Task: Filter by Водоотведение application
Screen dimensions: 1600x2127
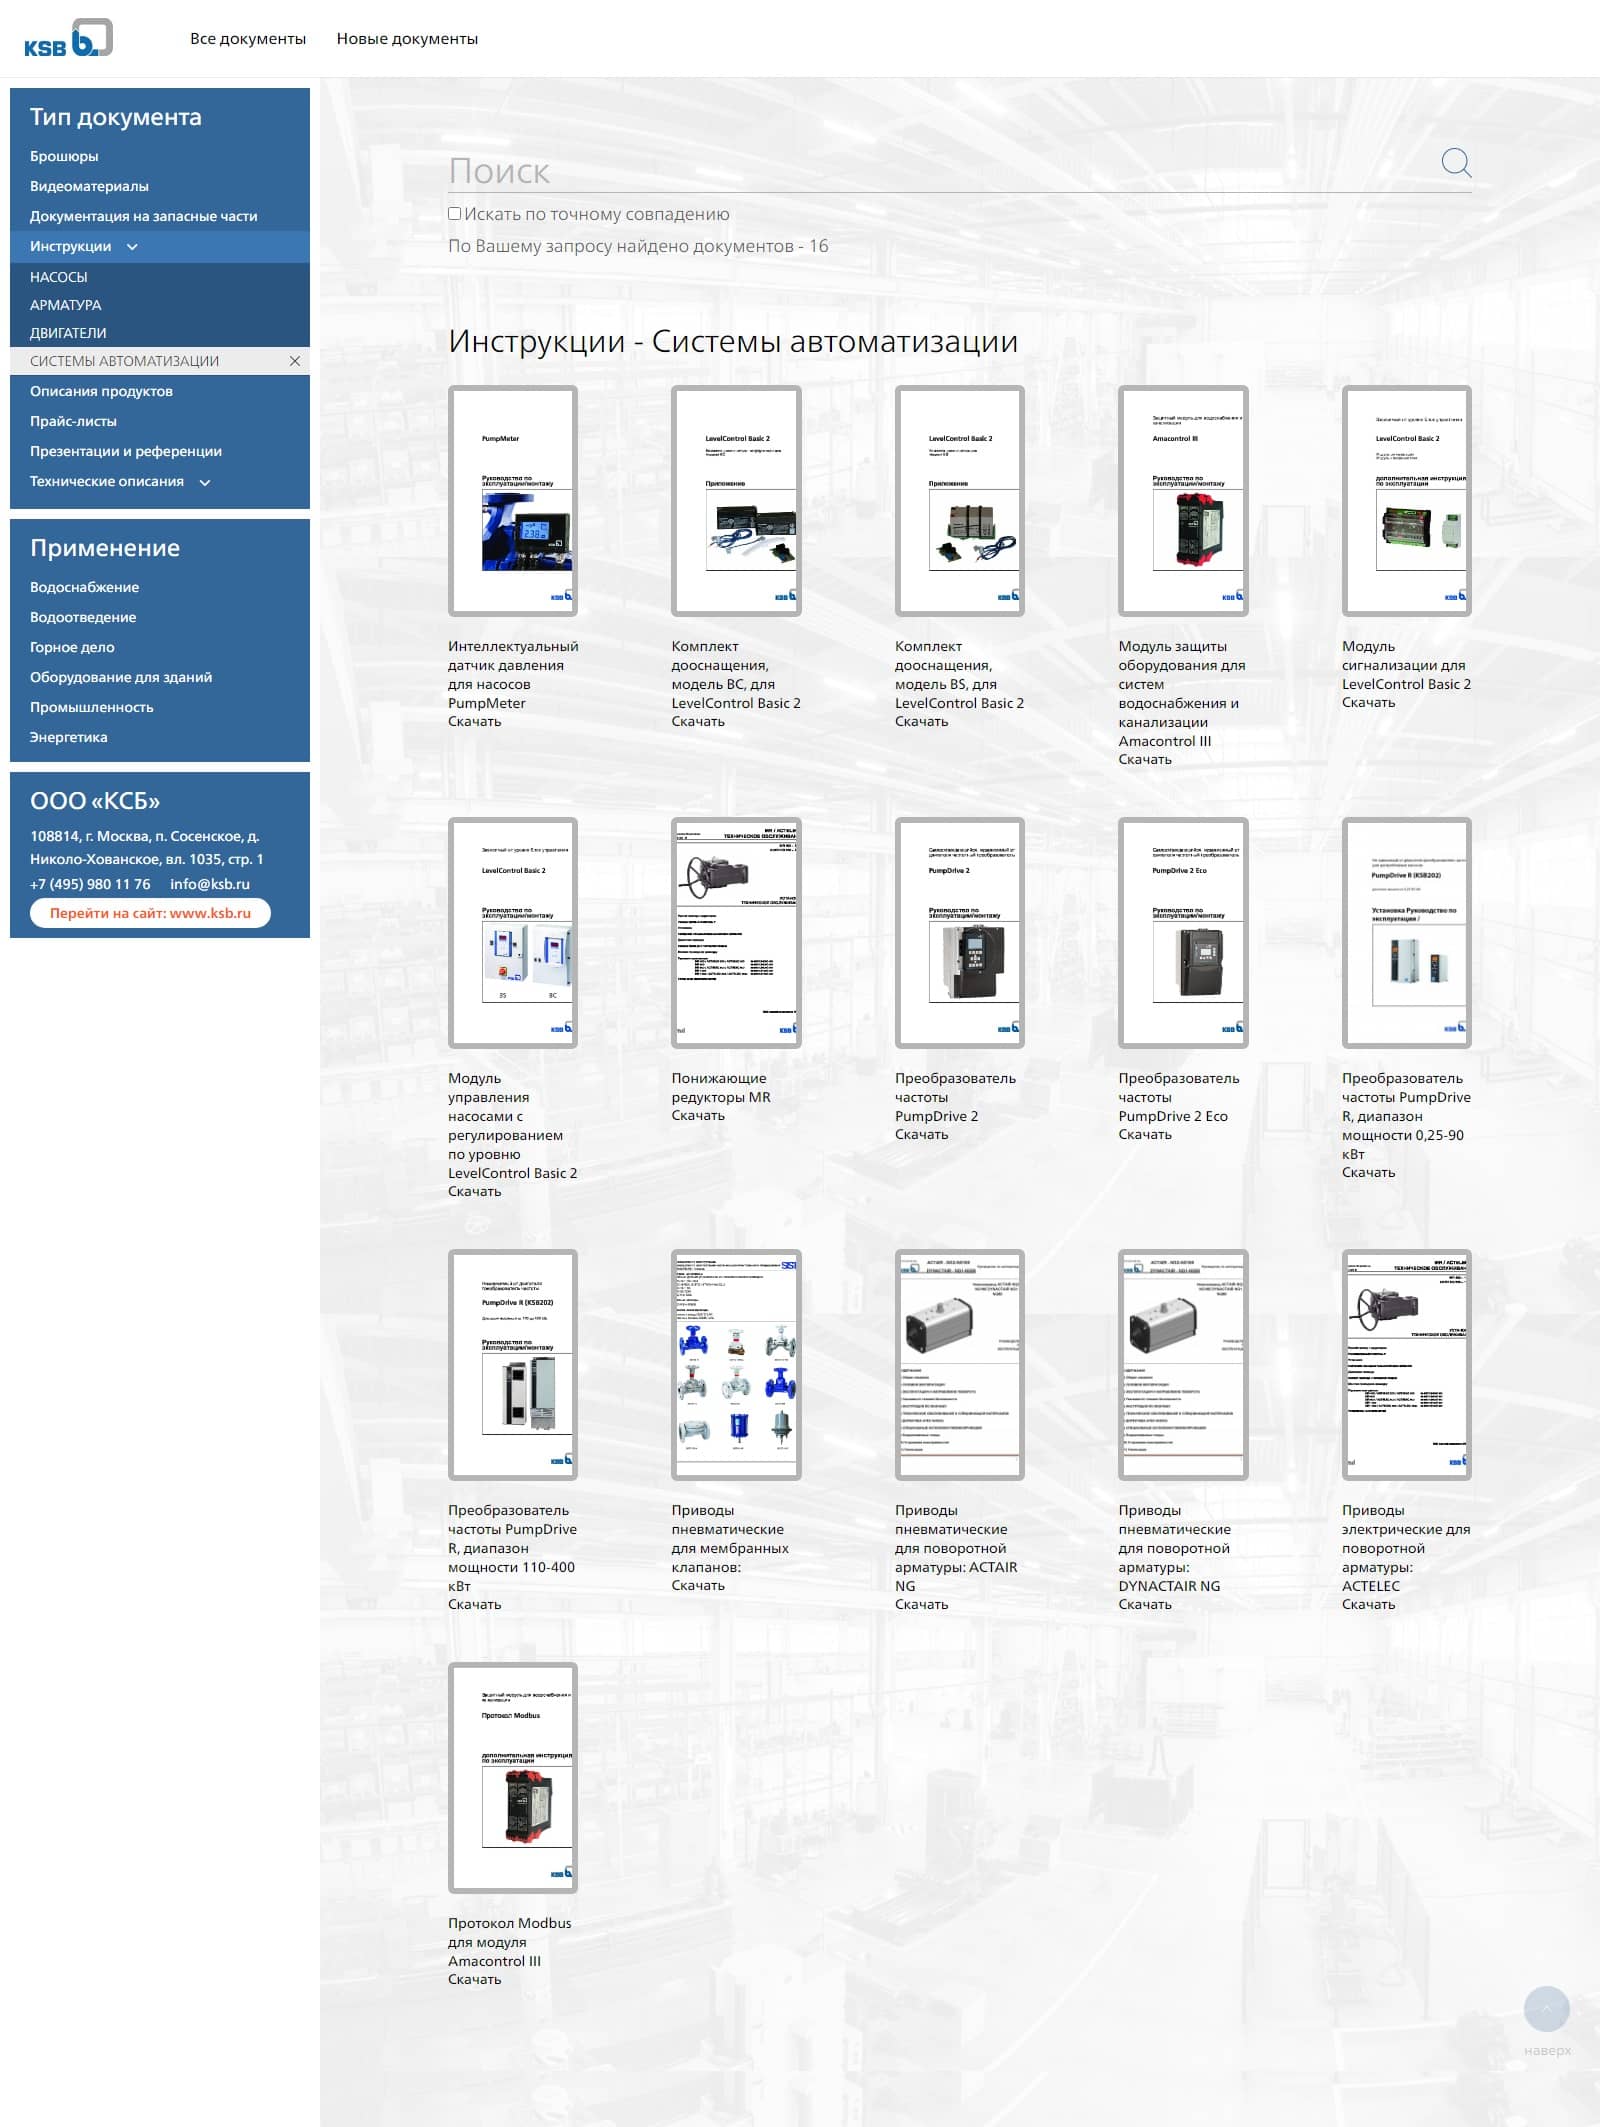Action: (x=83, y=617)
